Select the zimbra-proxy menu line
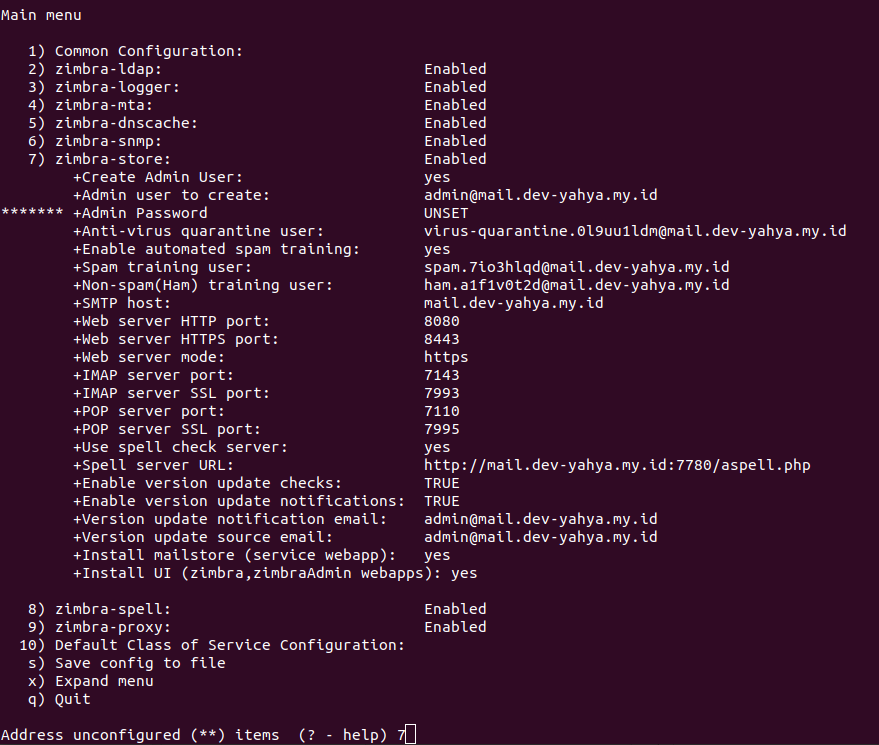Viewport: 879px width, 745px height. coord(257,627)
